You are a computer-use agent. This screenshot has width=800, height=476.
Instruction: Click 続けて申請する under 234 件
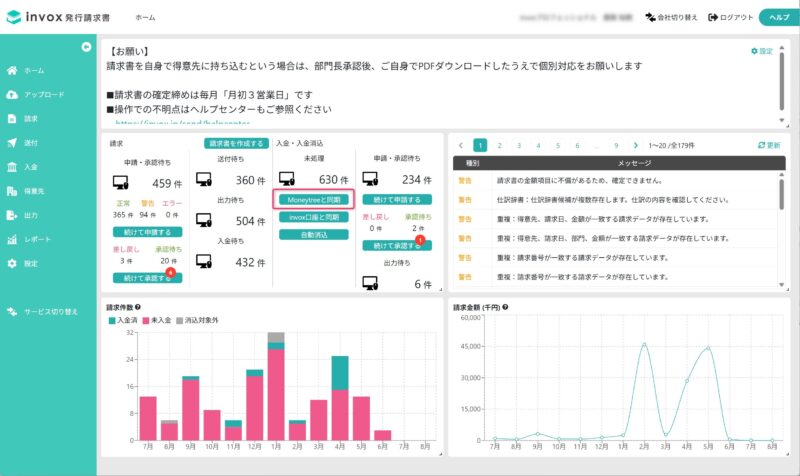tap(397, 199)
